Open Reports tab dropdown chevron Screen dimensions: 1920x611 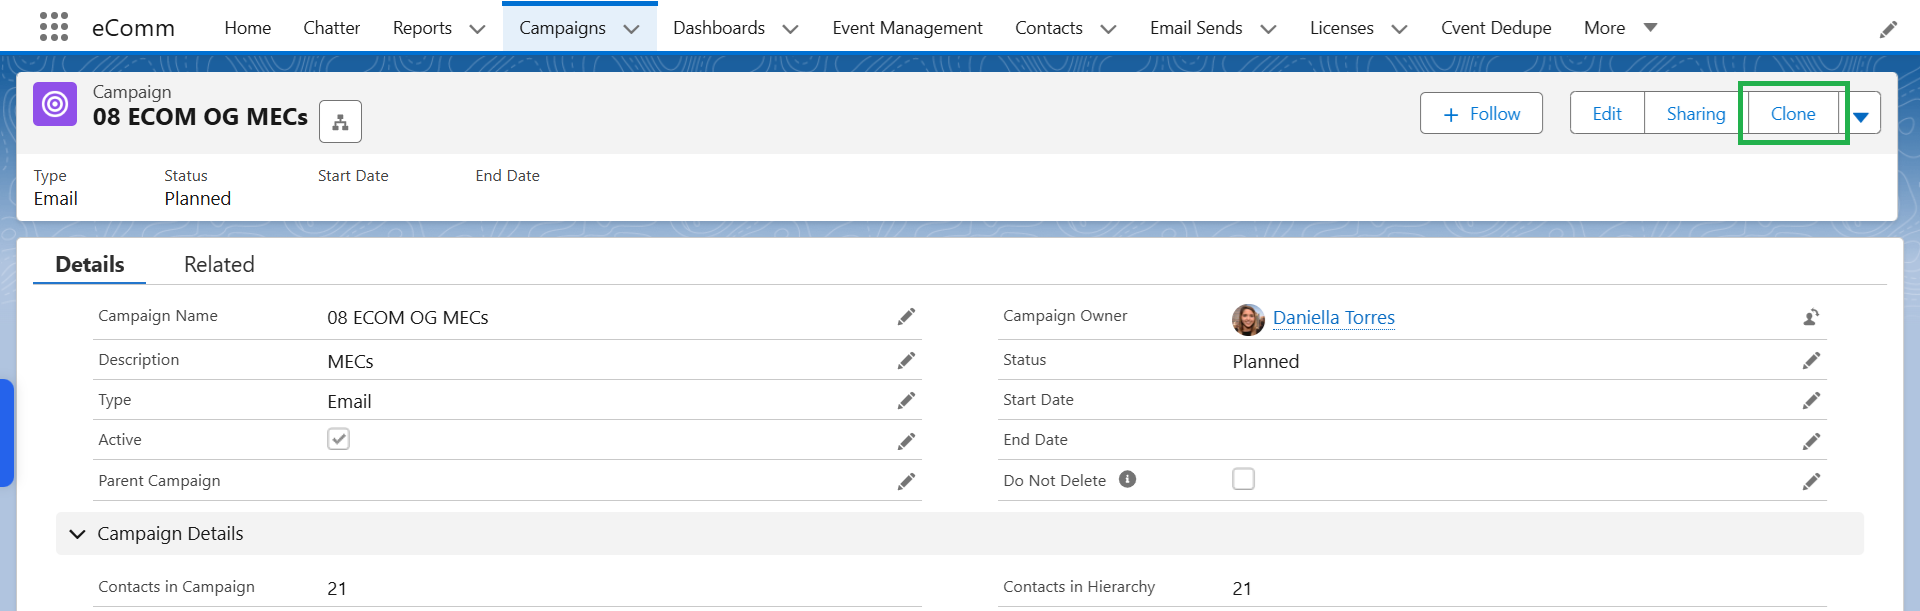coord(477,29)
